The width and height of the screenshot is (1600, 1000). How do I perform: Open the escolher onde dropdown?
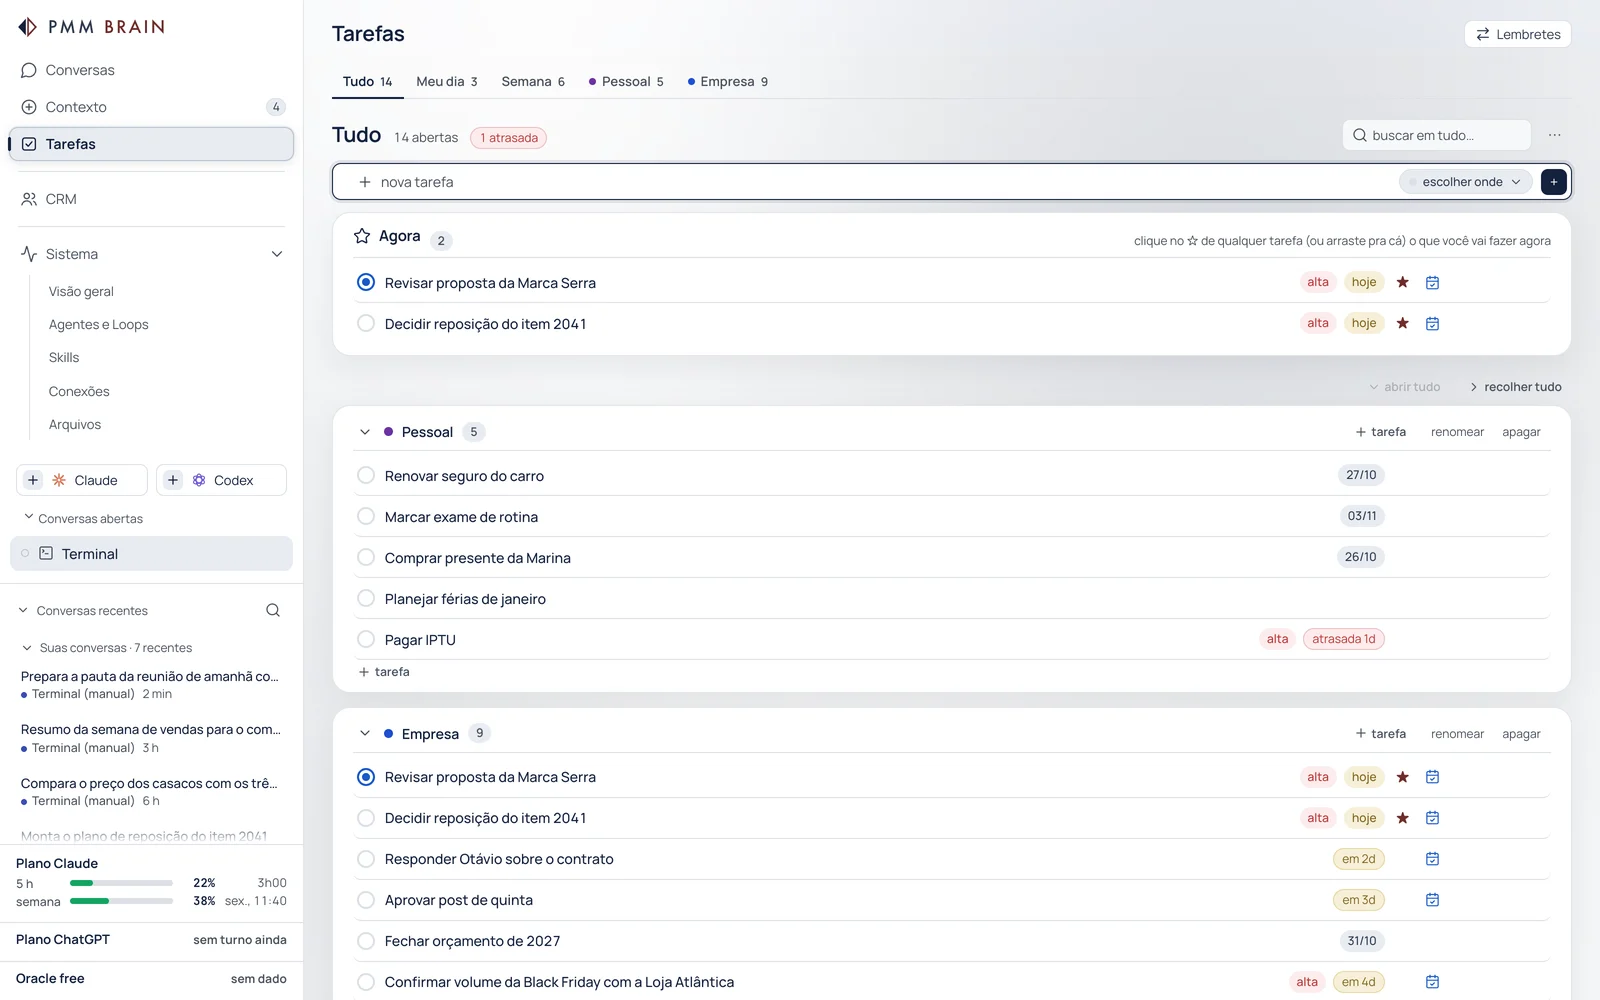click(1466, 182)
